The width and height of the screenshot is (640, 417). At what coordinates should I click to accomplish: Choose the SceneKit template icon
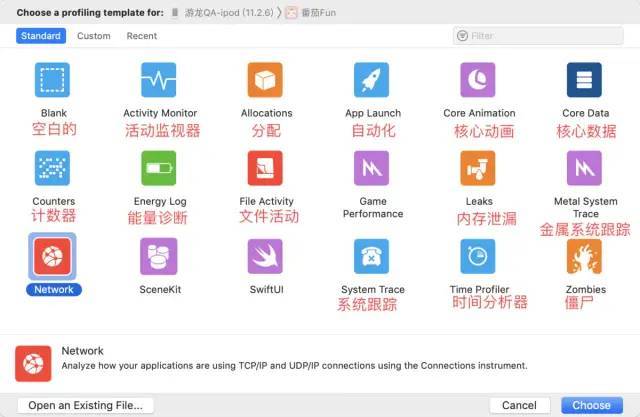159,256
